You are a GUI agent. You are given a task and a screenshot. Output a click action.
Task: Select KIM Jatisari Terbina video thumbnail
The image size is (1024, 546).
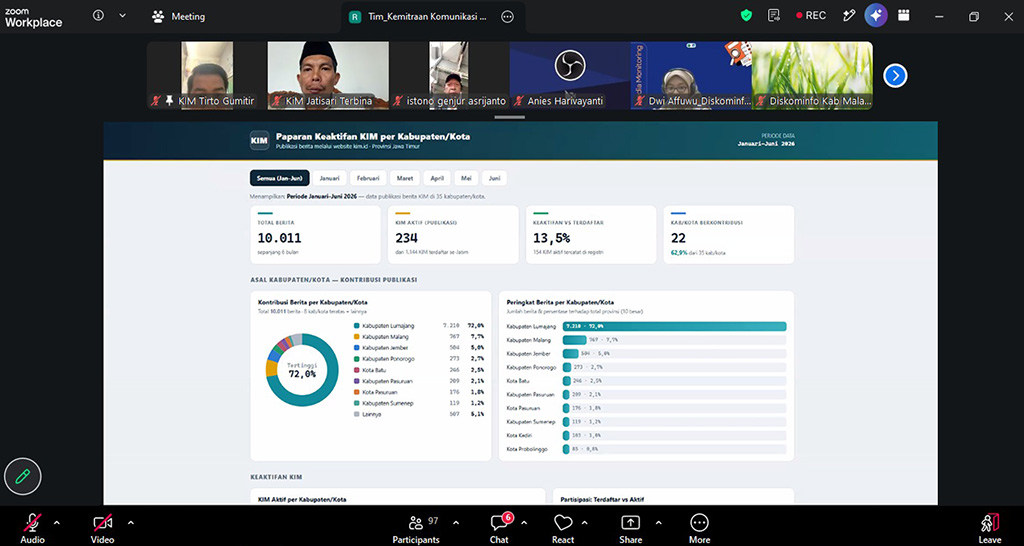tap(328, 75)
